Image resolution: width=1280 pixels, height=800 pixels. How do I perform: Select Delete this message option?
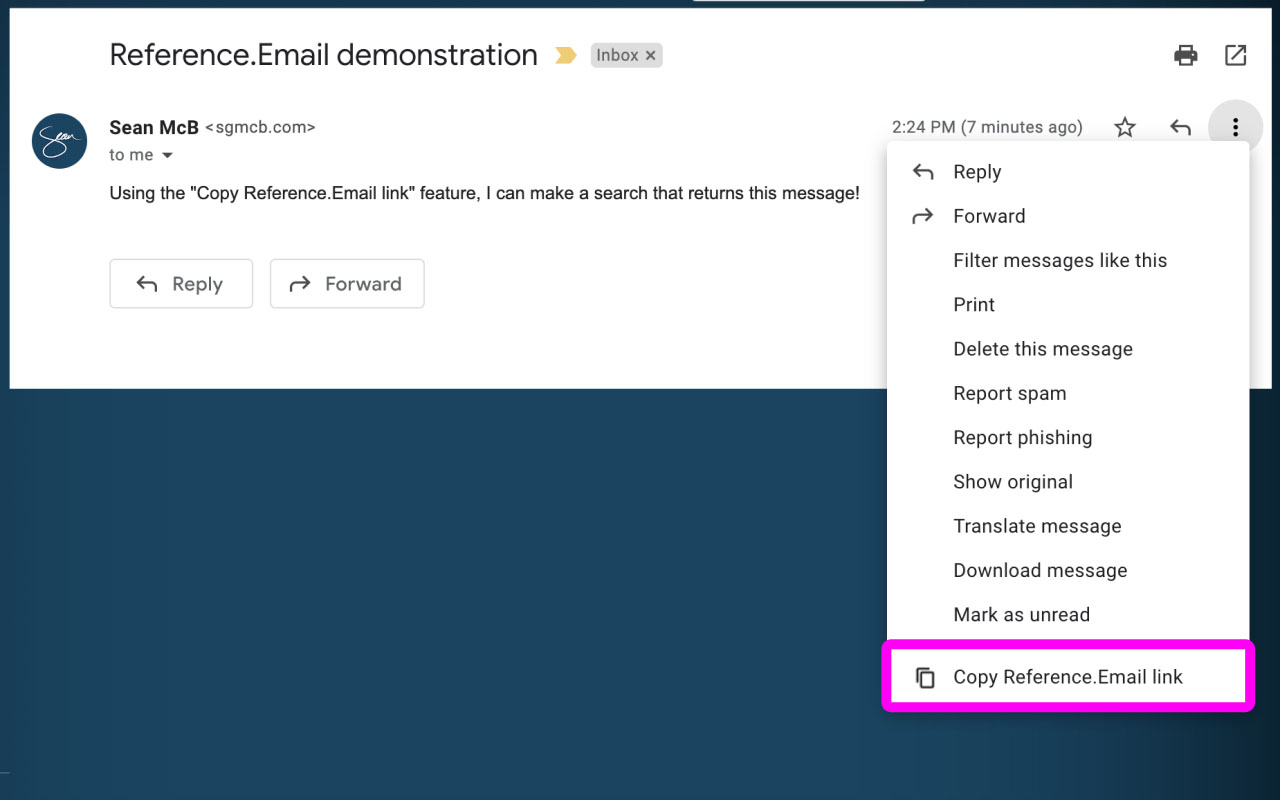(1043, 349)
